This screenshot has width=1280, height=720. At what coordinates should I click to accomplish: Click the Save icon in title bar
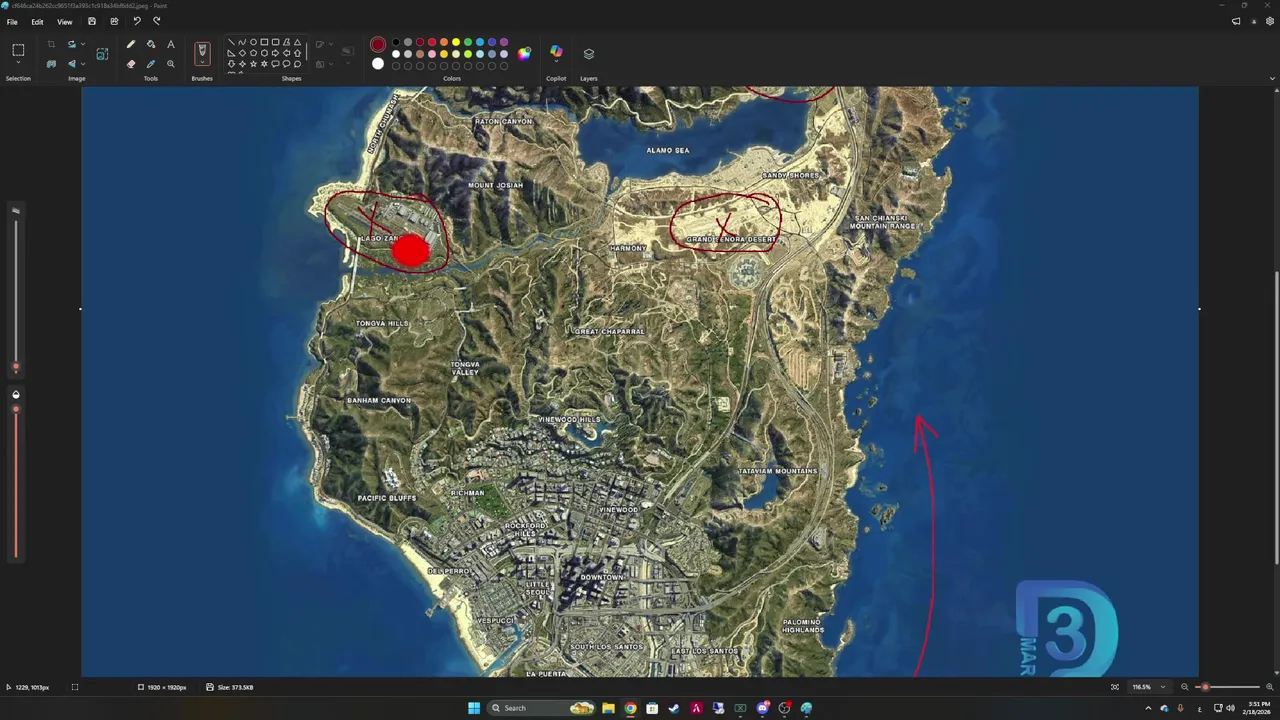[92, 21]
